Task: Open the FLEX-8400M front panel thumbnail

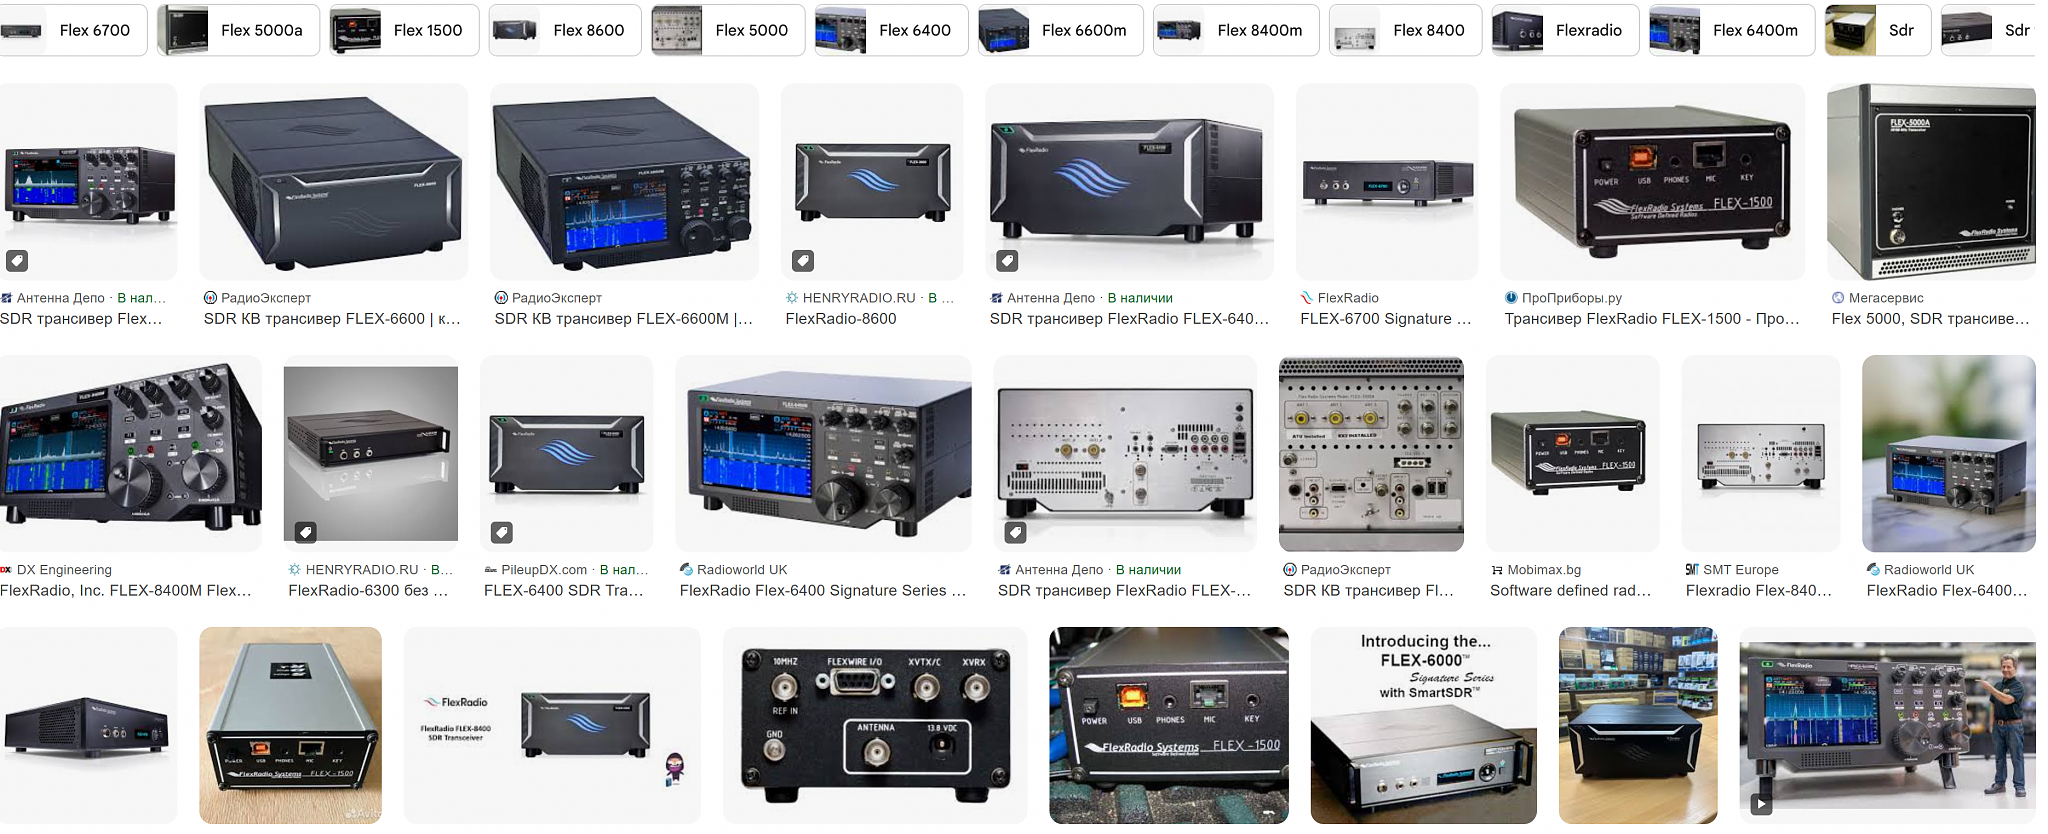Action: point(130,453)
